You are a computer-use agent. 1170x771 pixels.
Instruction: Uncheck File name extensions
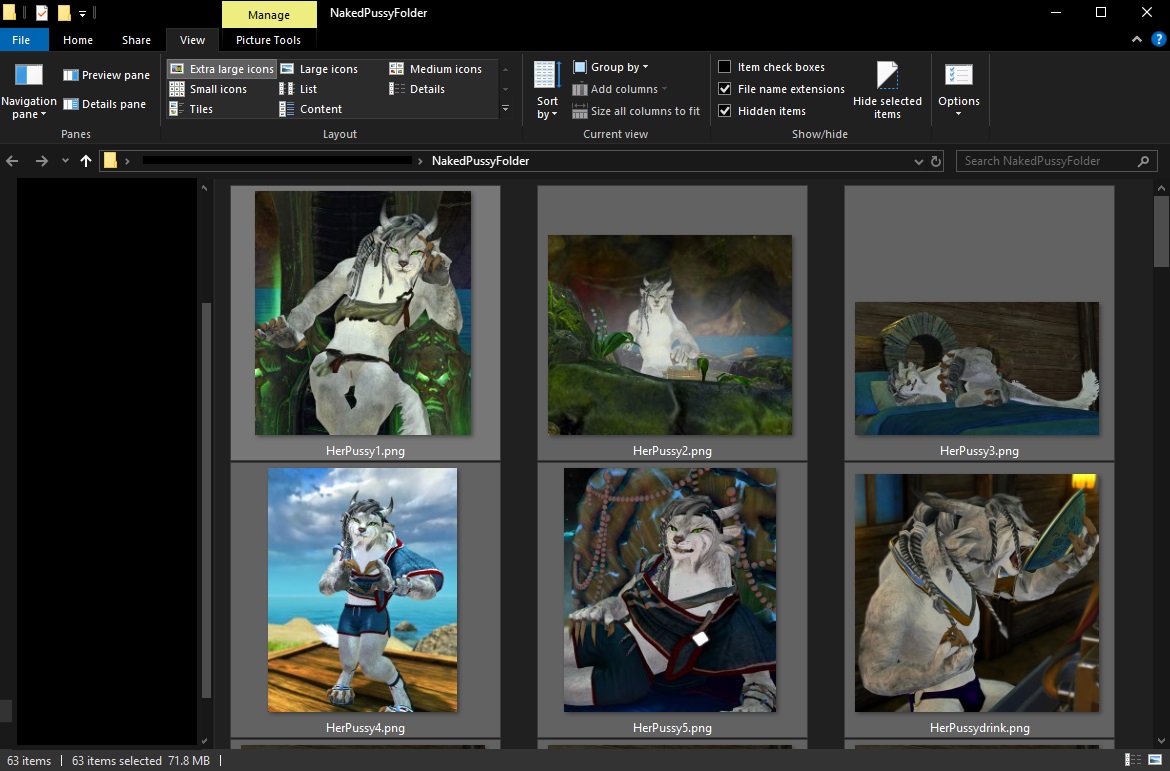725,89
